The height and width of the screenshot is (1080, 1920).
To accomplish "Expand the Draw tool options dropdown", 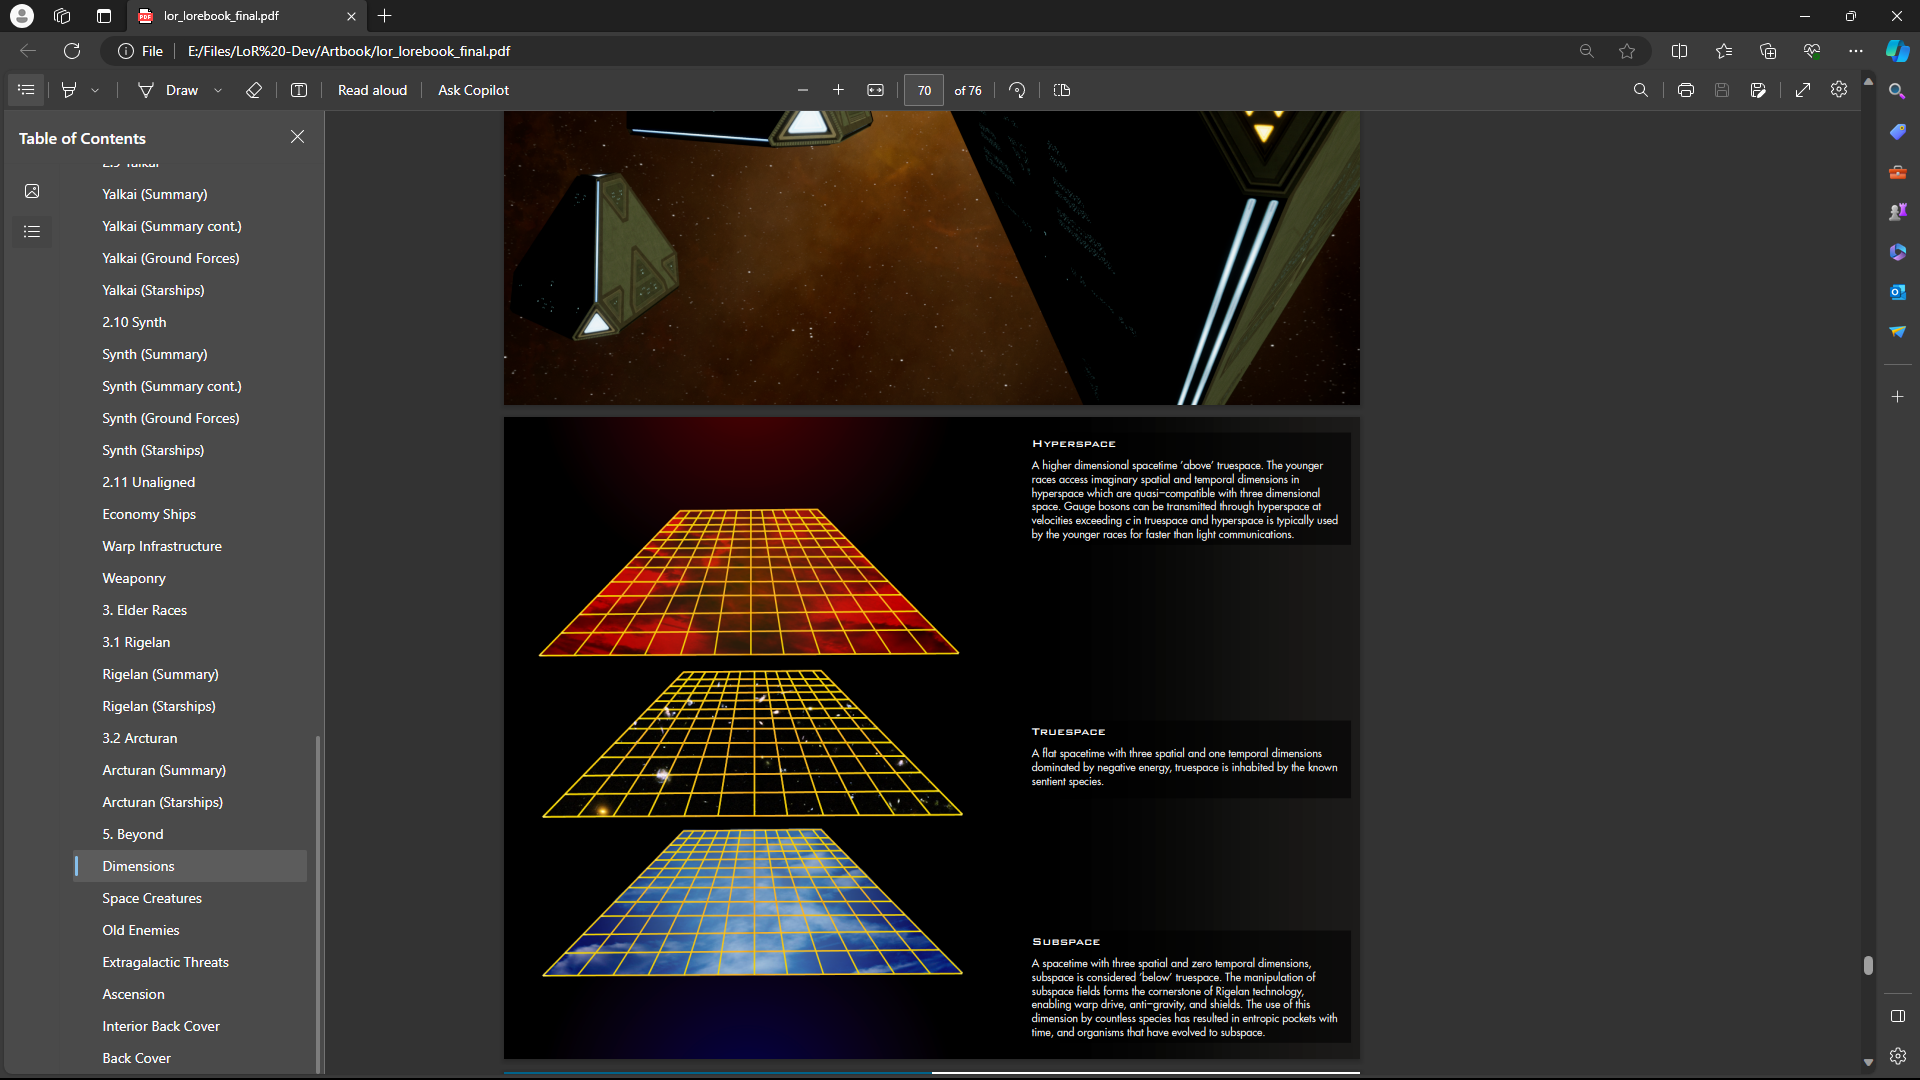I will [x=218, y=90].
